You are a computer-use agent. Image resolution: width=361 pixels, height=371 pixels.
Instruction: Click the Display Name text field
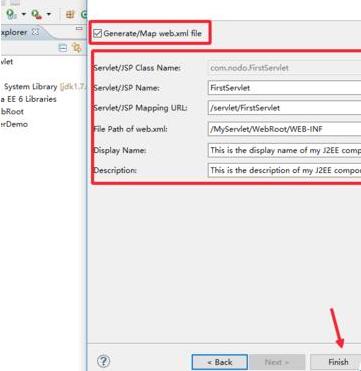point(284,150)
